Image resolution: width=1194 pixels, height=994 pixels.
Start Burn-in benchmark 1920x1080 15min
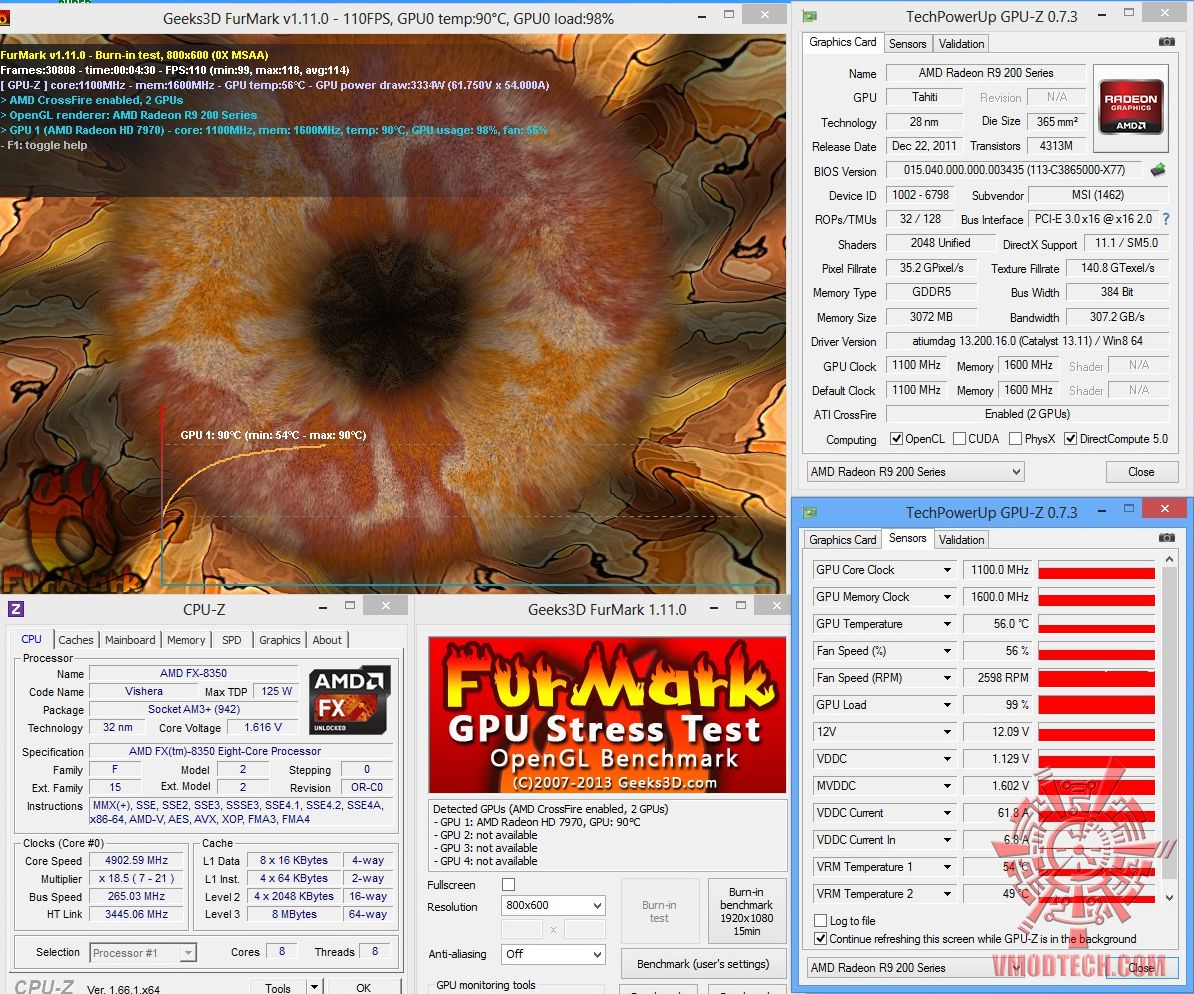[746, 912]
